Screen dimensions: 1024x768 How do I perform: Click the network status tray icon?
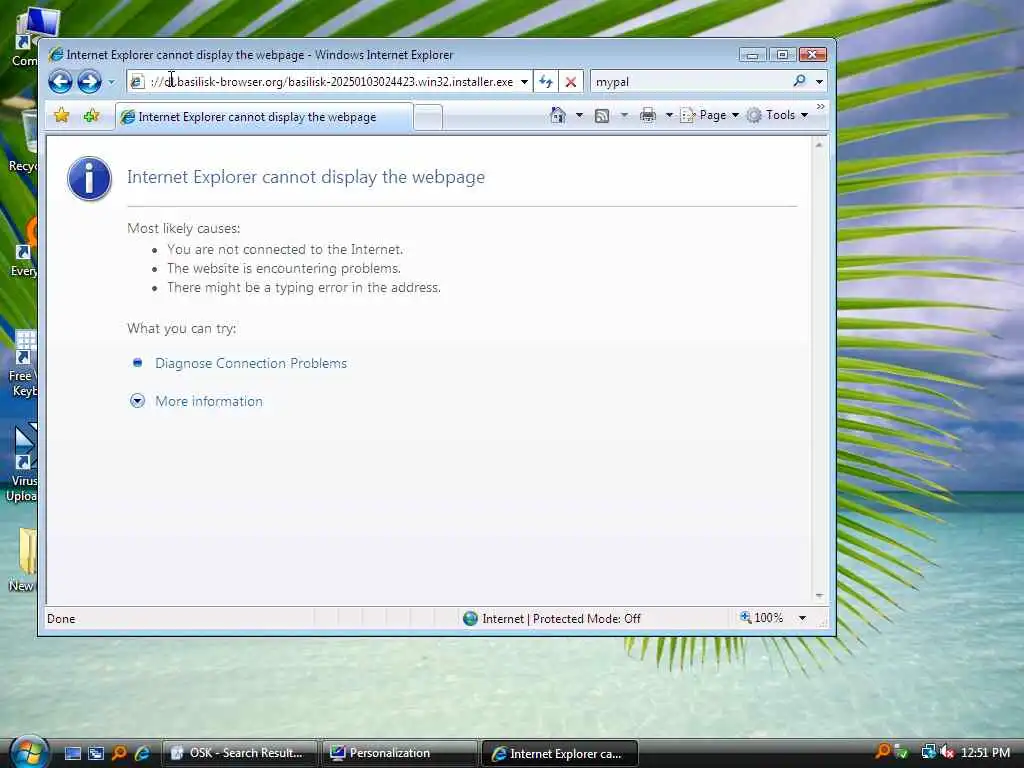(928, 752)
